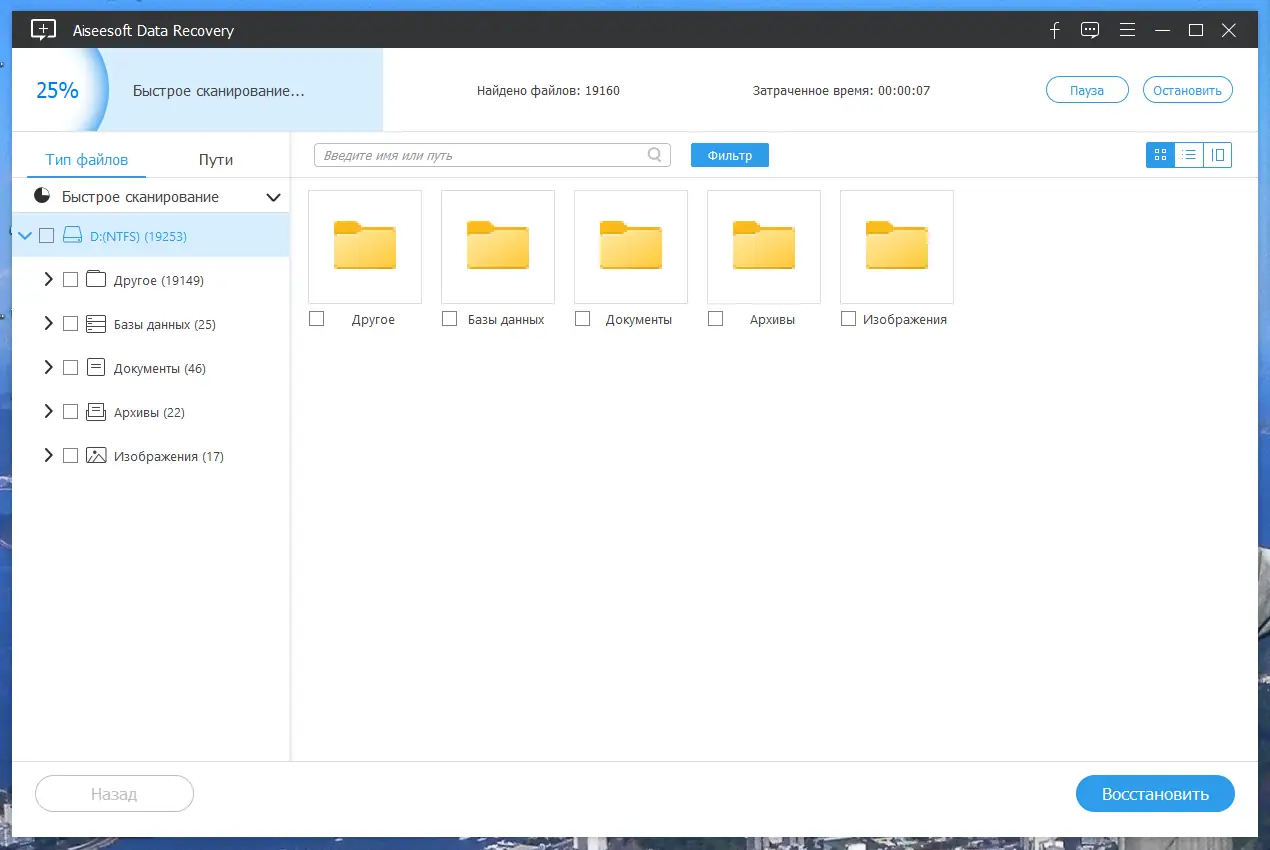Expand the Документы tree node
This screenshot has width=1270, height=850.
[48, 368]
